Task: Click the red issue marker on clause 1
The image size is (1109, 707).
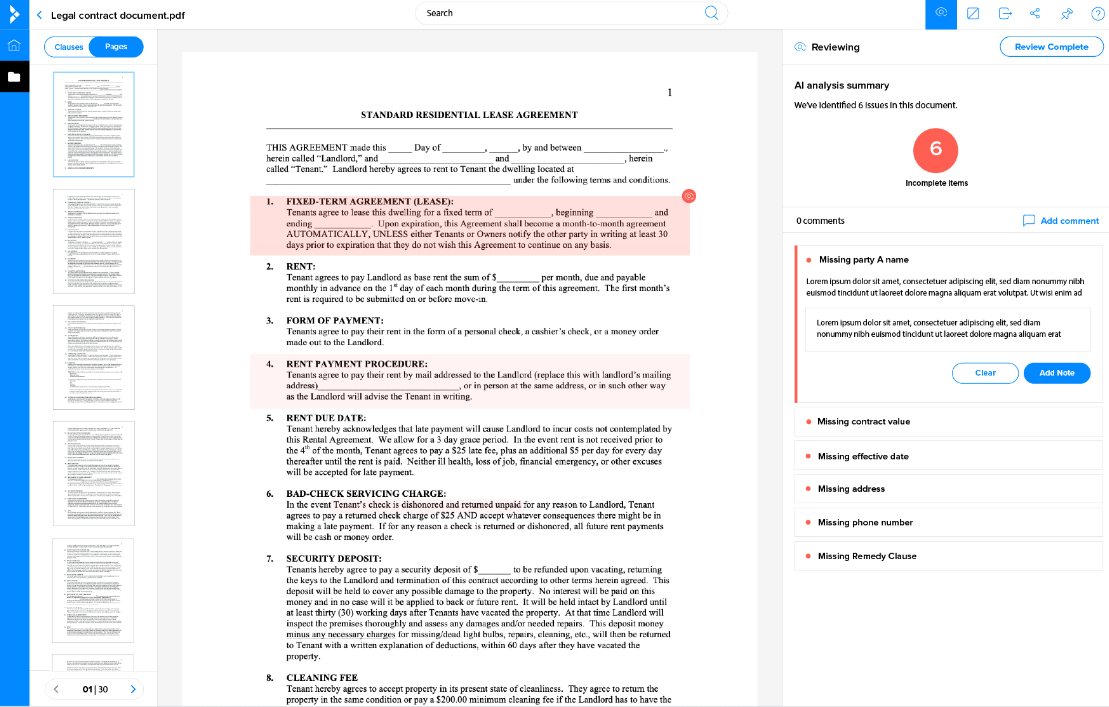Action: click(x=689, y=196)
